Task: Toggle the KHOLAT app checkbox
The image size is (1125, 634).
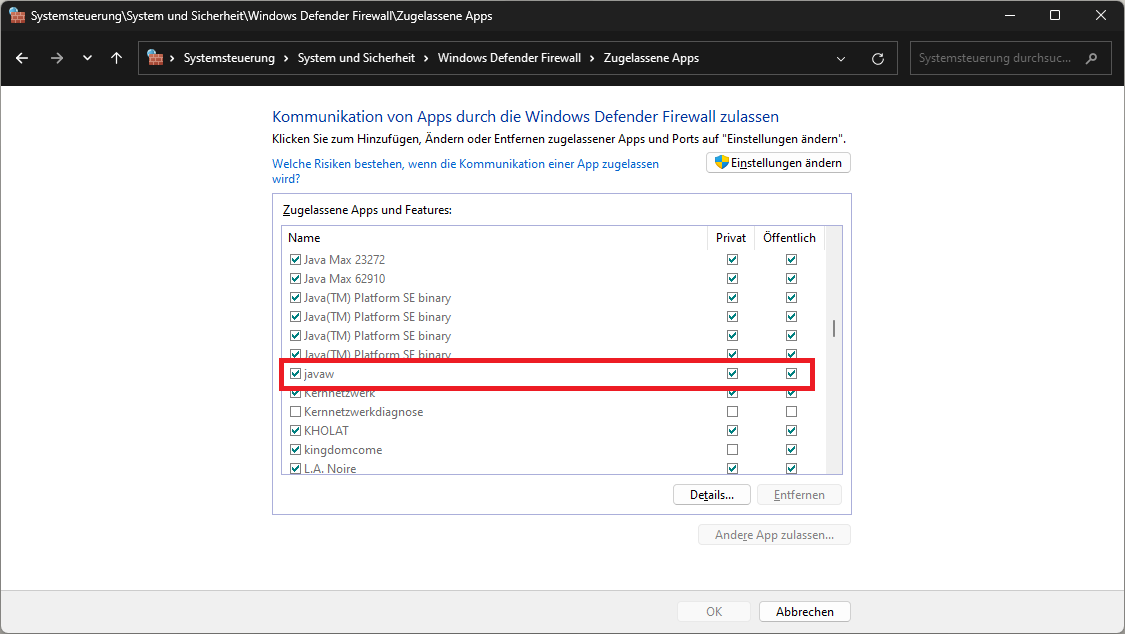Action: 295,431
